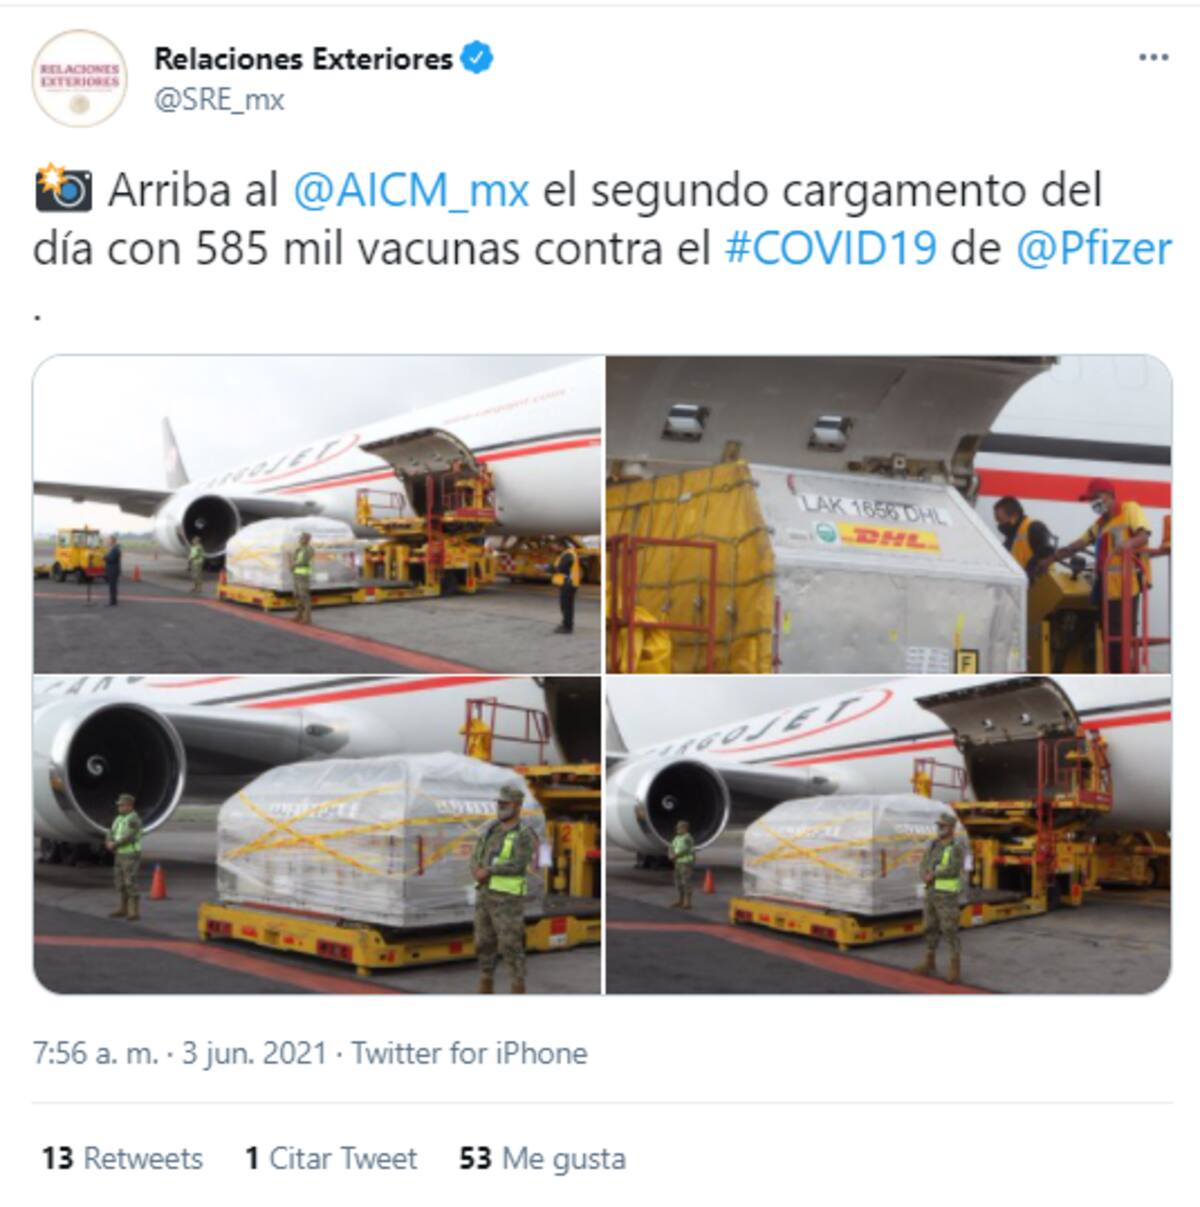The height and width of the screenshot is (1207, 1200).
Task: Open the #COVID19 hashtag
Action: pyautogui.click(x=830, y=249)
